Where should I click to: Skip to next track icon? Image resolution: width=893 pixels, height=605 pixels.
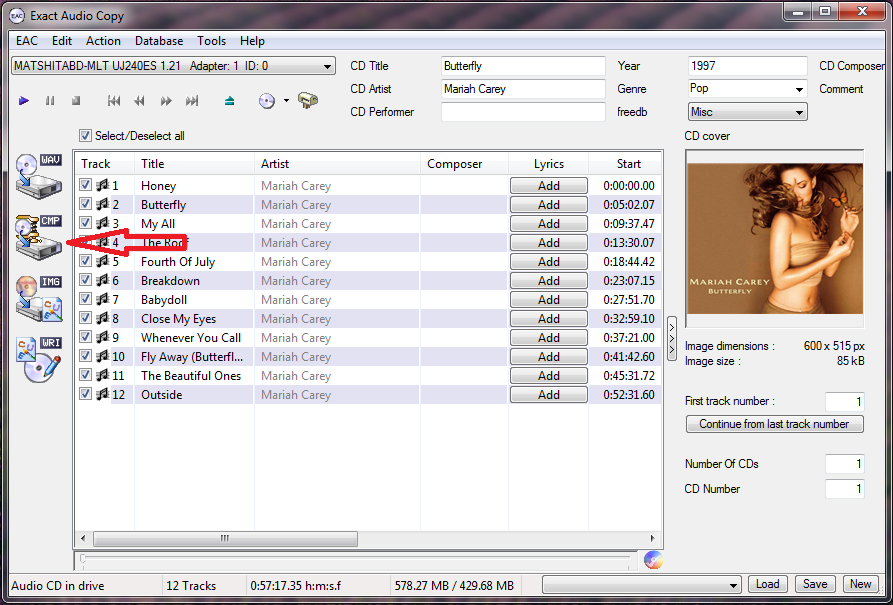pyautogui.click(x=192, y=101)
